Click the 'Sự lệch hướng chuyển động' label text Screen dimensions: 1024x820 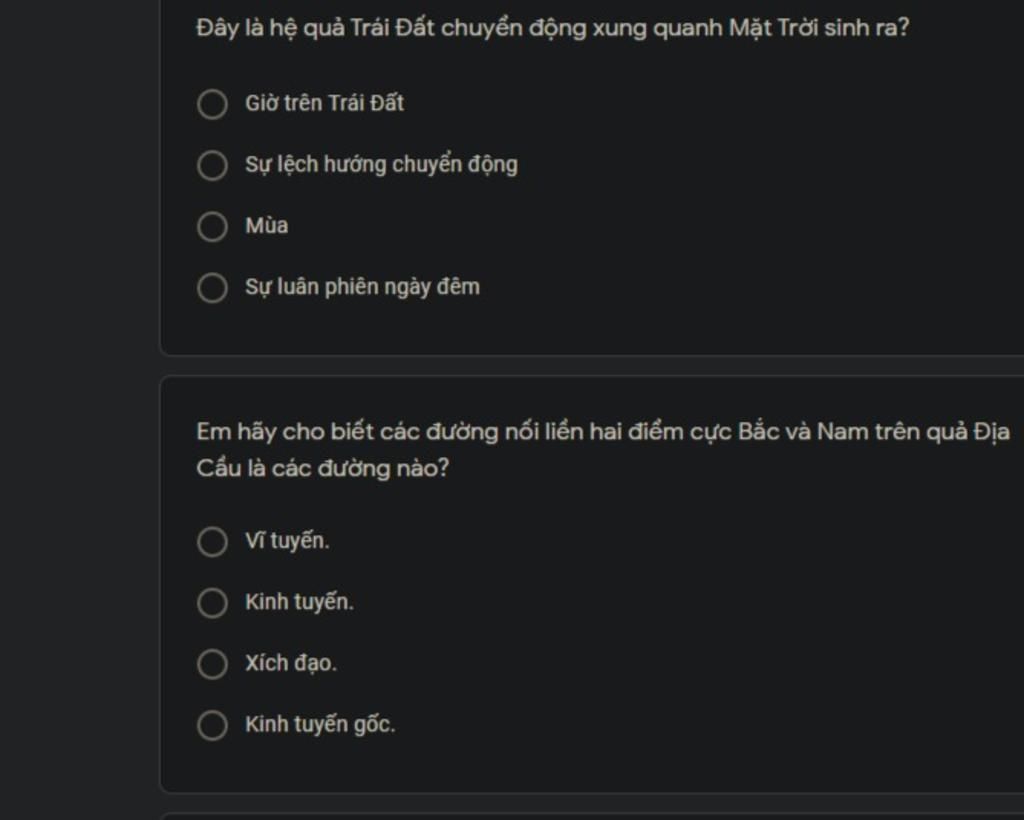(x=381, y=165)
